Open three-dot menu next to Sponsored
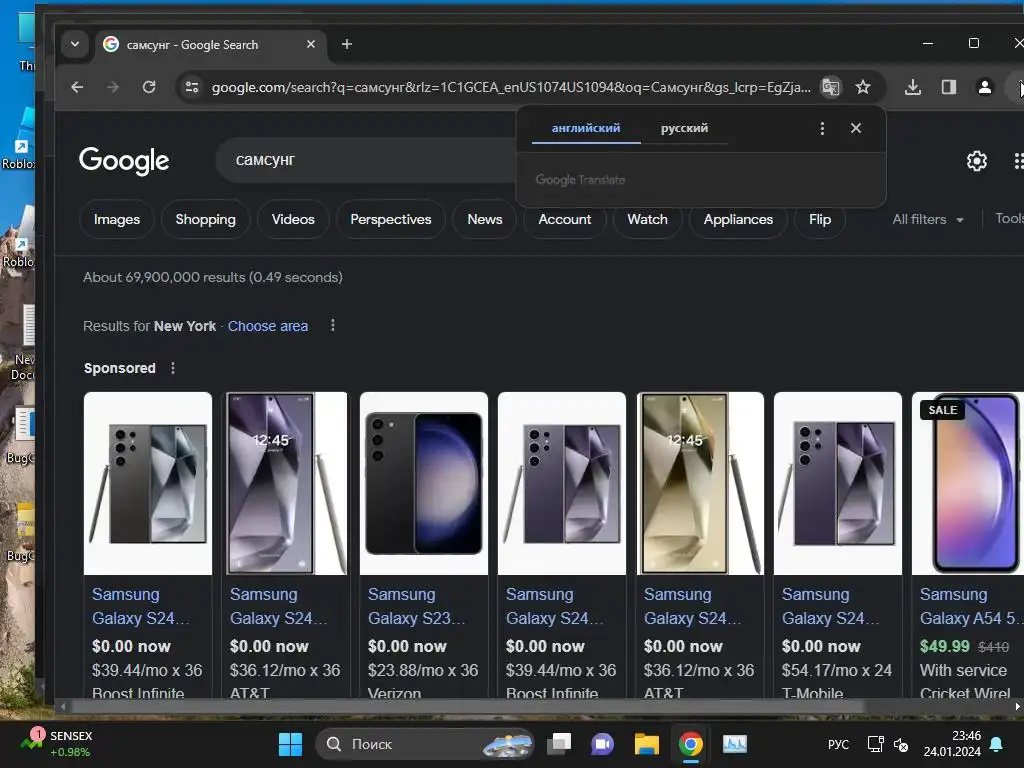Image resolution: width=1024 pixels, height=768 pixels. coord(173,368)
